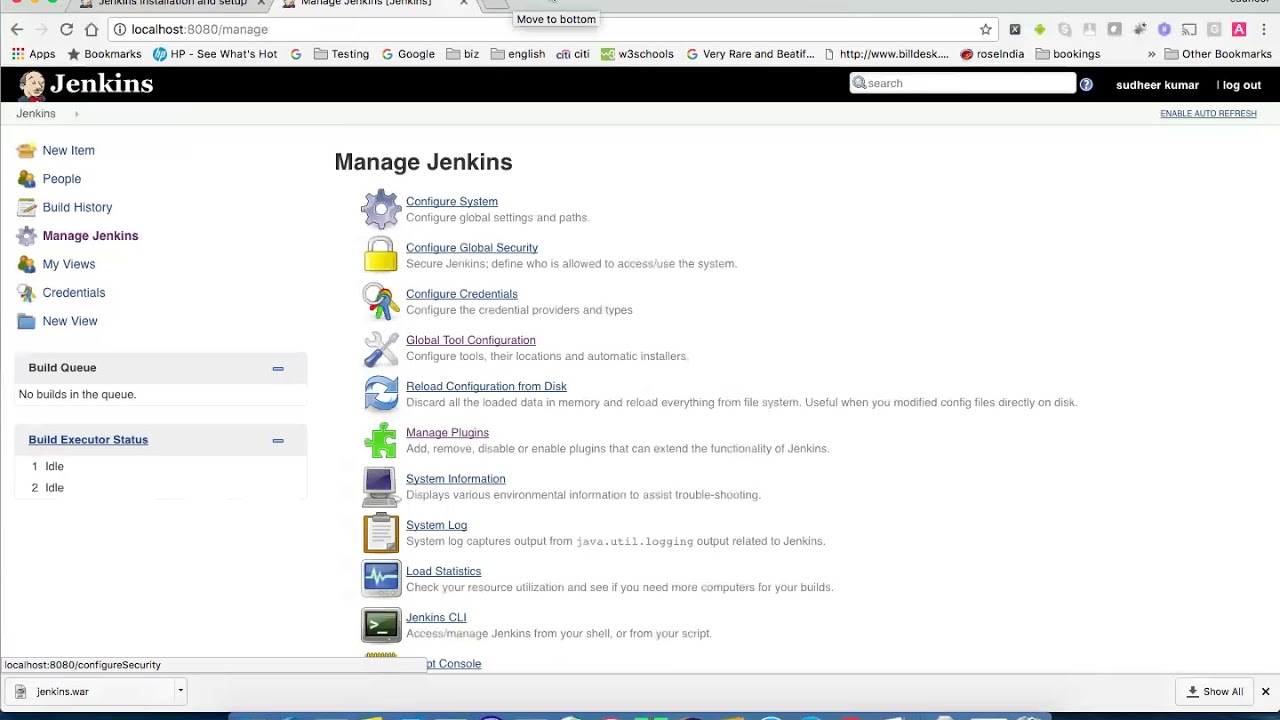Image resolution: width=1280 pixels, height=720 pixels.
Task: Open the biz bookmarks folder
Action: (x=462, y=54)
